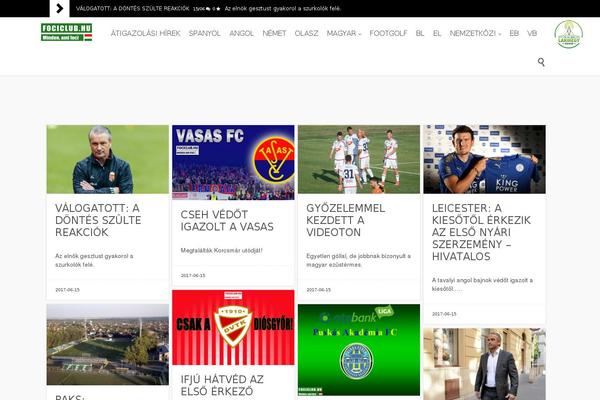600x400 pixels.
Task: Expand the Nemzetközi dropdown menu
Action: click(475, 33)
